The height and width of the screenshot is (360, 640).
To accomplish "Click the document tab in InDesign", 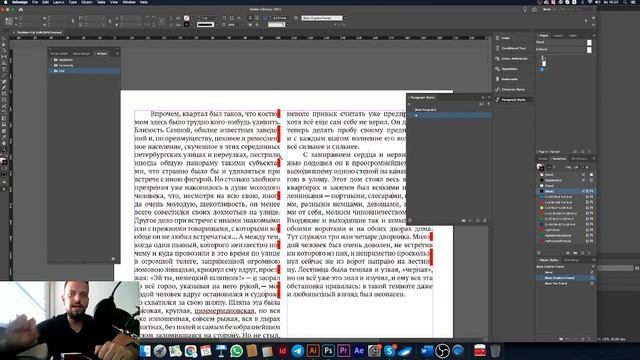I will (x=40, y=32).
